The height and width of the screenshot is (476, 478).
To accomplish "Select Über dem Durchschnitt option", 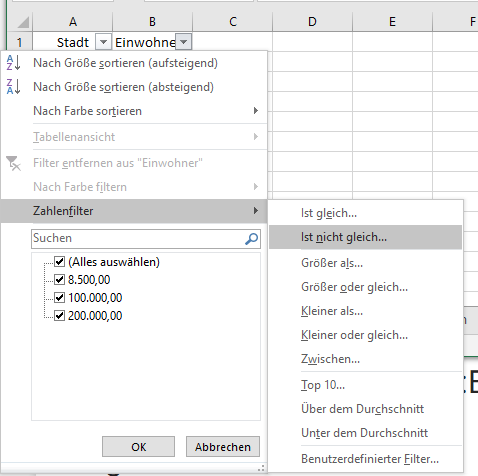I will 366,409.
